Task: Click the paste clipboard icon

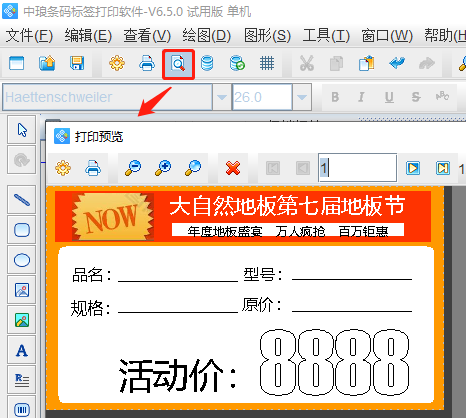Action: [x=366, y=63]
